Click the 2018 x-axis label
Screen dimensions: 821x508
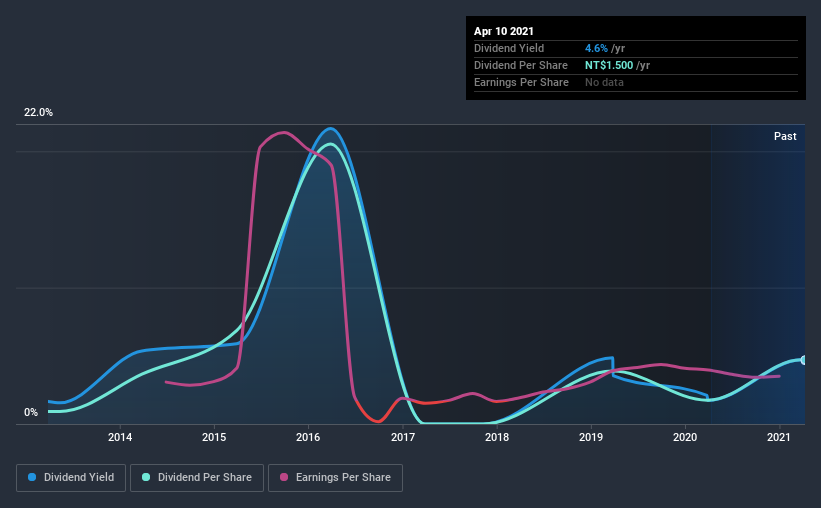click(x=497, y=437)
